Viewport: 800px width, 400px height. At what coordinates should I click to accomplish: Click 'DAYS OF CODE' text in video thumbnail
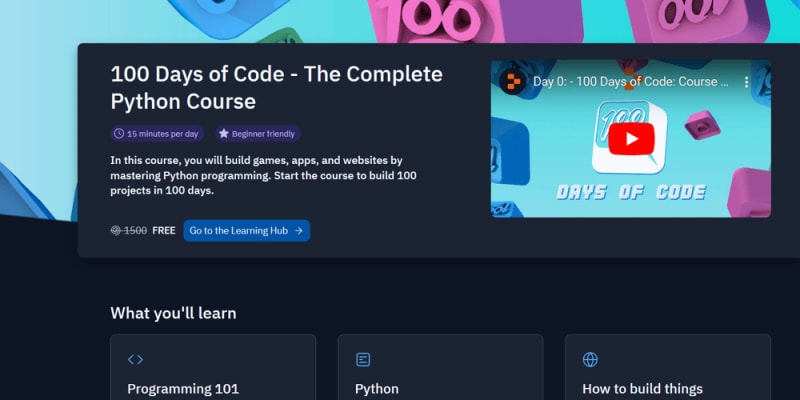(631, 192)
